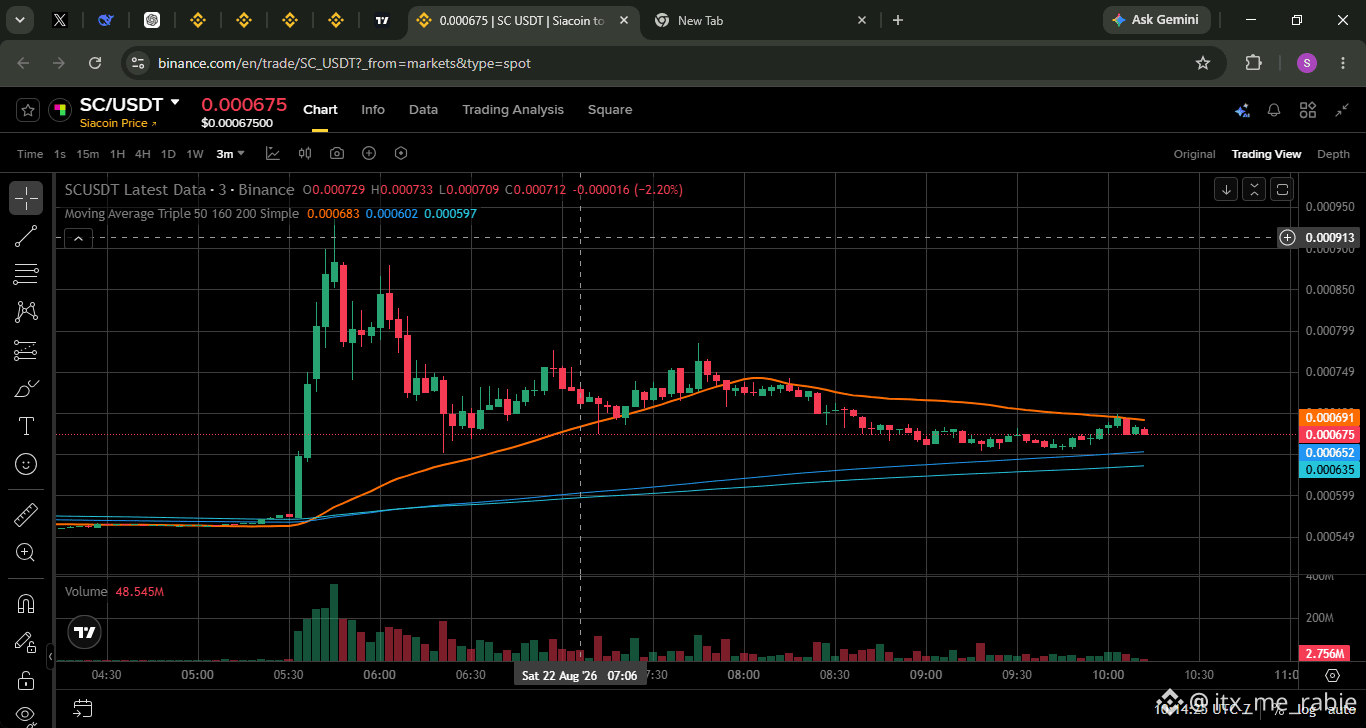Toggle stay in drawing mode pencil-lock
This screenshot has height=728, width=1366.
coord(26,642)
